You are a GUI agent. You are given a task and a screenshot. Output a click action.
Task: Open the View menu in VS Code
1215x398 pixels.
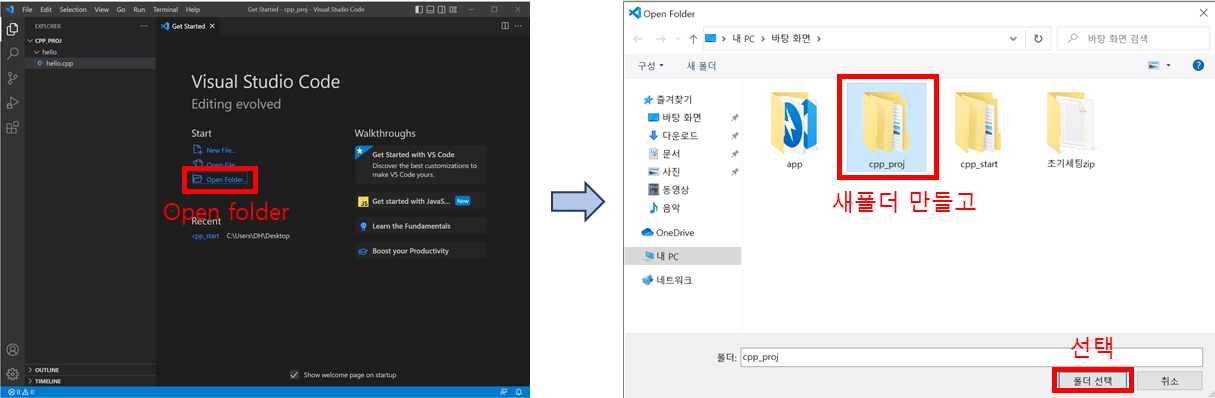tap(101, 9)
